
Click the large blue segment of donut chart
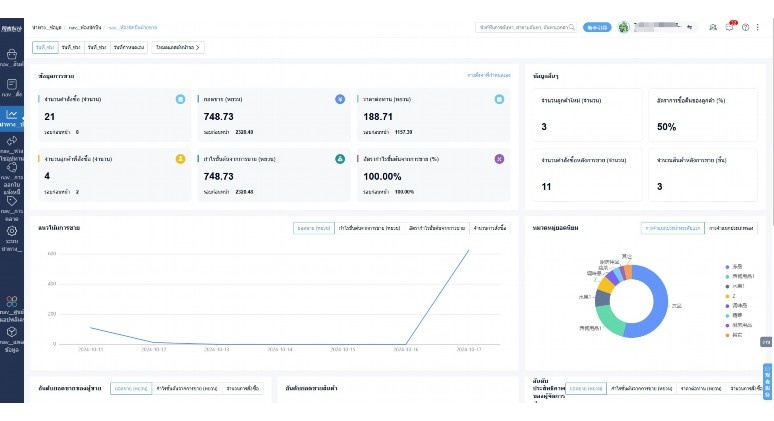pos(659,301)
